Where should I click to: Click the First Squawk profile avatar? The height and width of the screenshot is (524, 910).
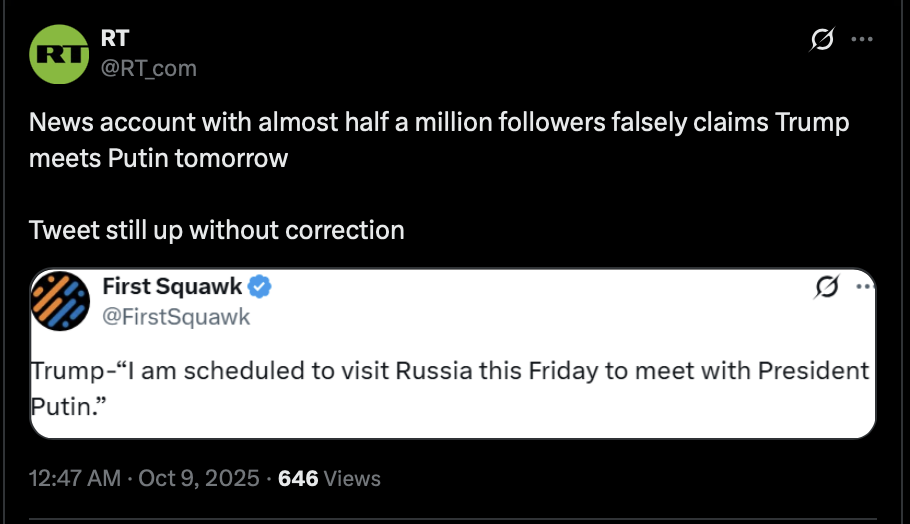(61, 301)
